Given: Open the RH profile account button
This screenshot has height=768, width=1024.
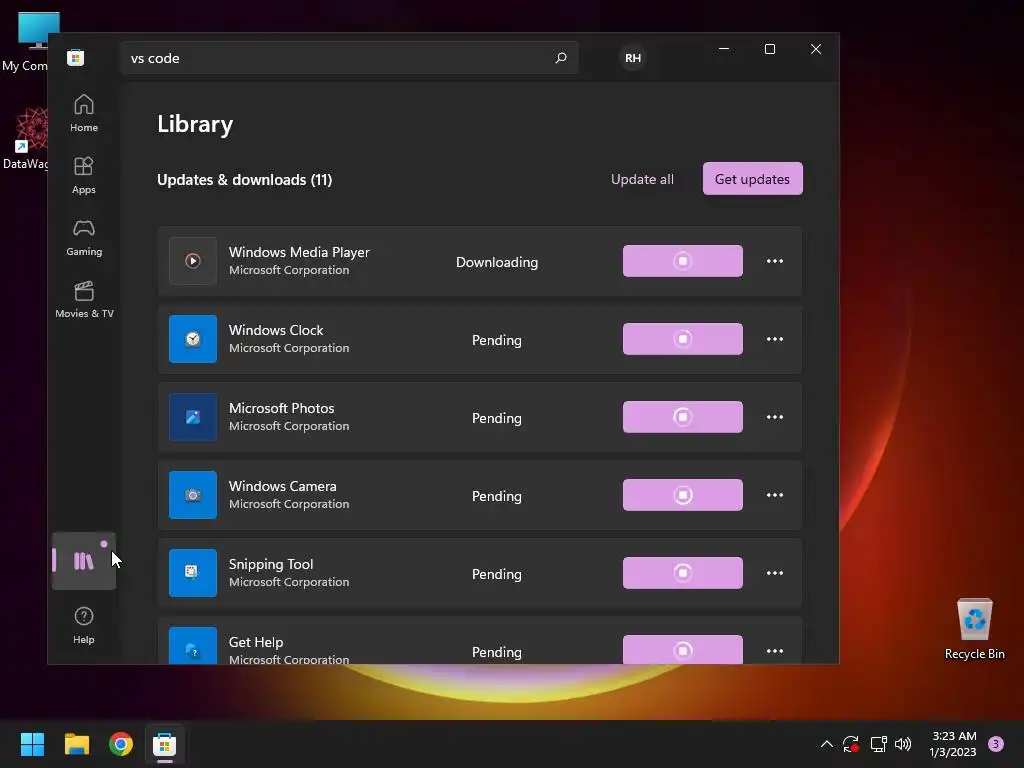Looking at the screenshot, I should tap(632, 57).
